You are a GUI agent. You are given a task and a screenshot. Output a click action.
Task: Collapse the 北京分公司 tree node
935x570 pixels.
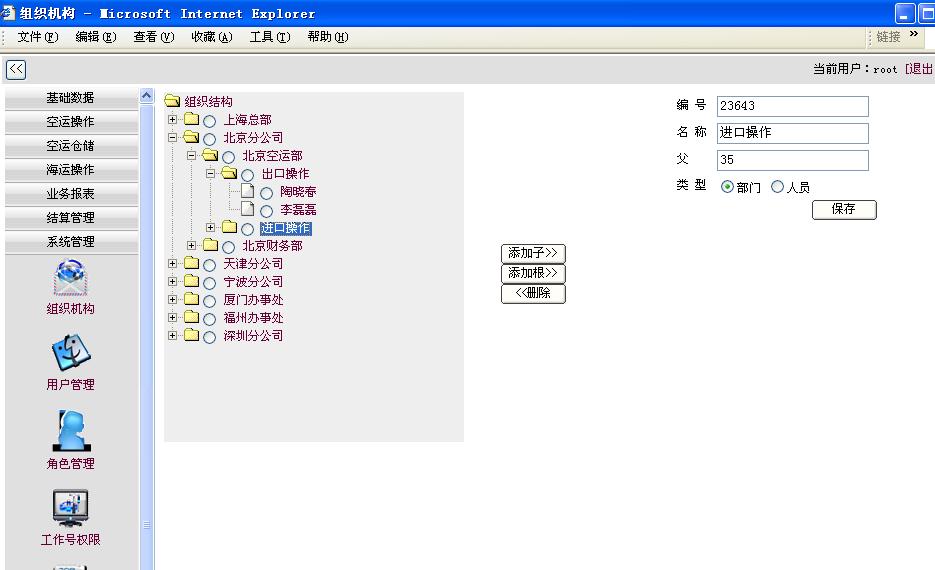172,137
